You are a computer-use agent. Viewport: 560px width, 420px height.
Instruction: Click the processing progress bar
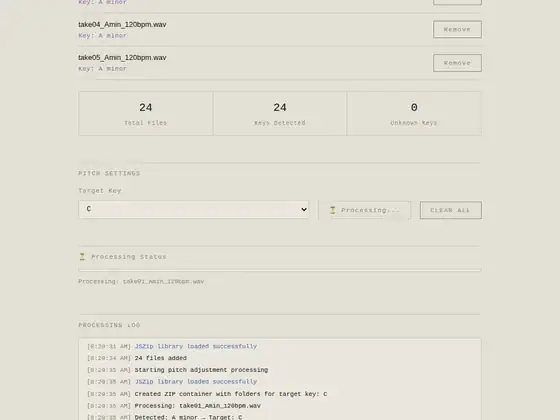coord(280,270)
